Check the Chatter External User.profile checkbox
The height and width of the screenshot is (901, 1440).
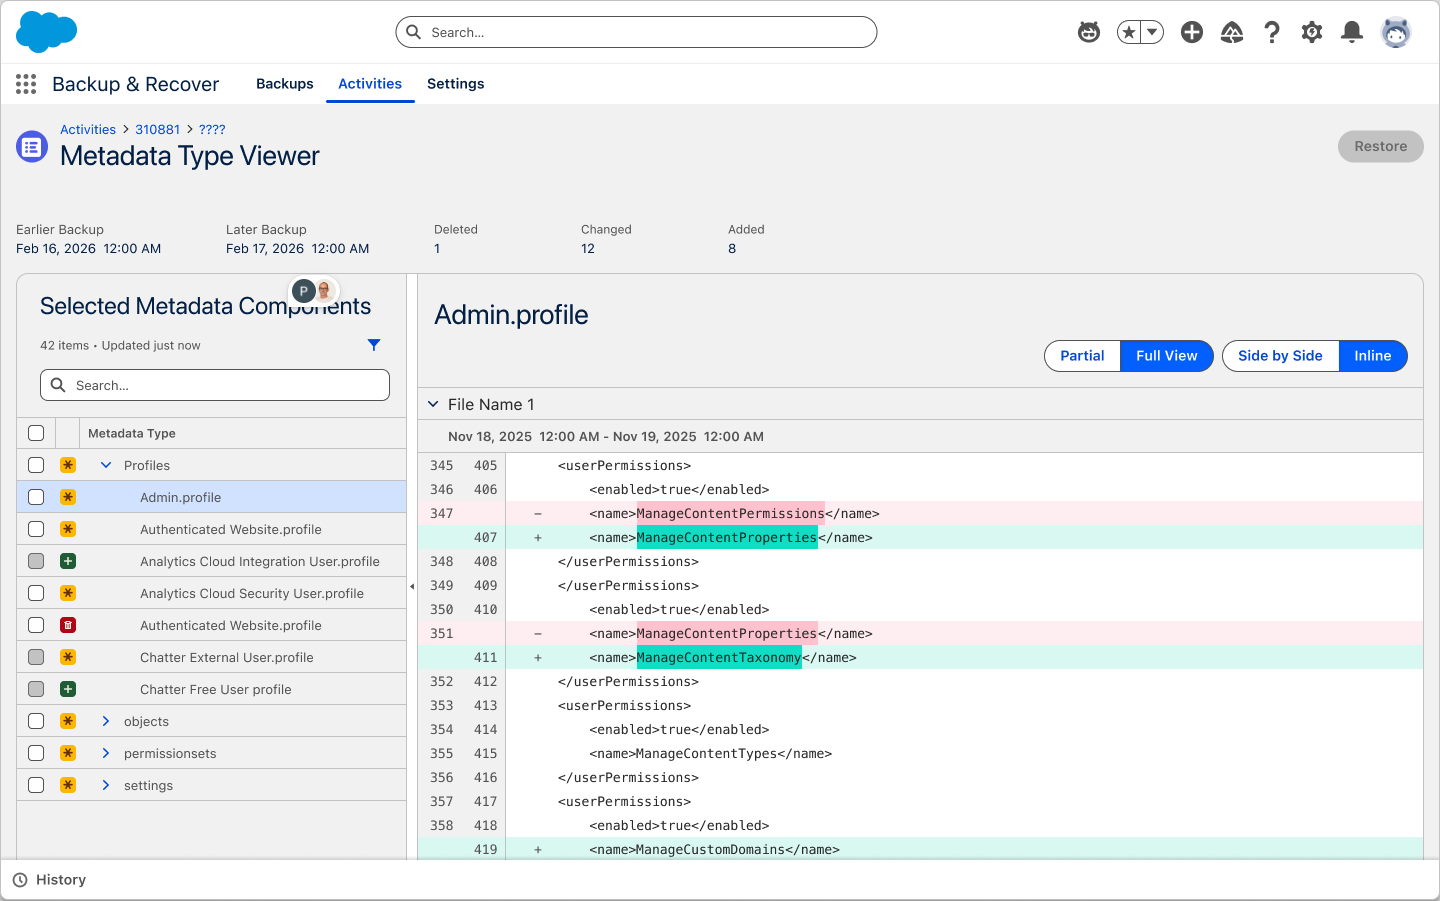(x=36, y=657)
